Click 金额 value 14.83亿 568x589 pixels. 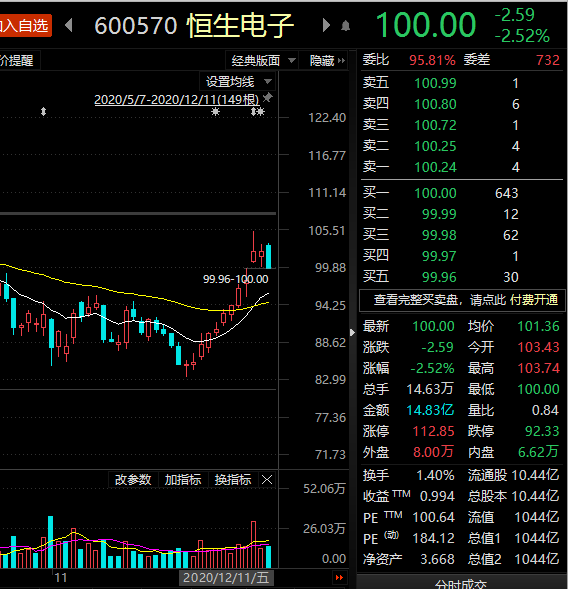tap(430, 410)
